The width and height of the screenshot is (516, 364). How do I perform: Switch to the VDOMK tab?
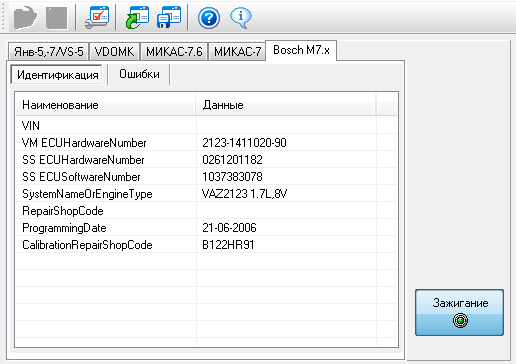click(x=114, y=52)
